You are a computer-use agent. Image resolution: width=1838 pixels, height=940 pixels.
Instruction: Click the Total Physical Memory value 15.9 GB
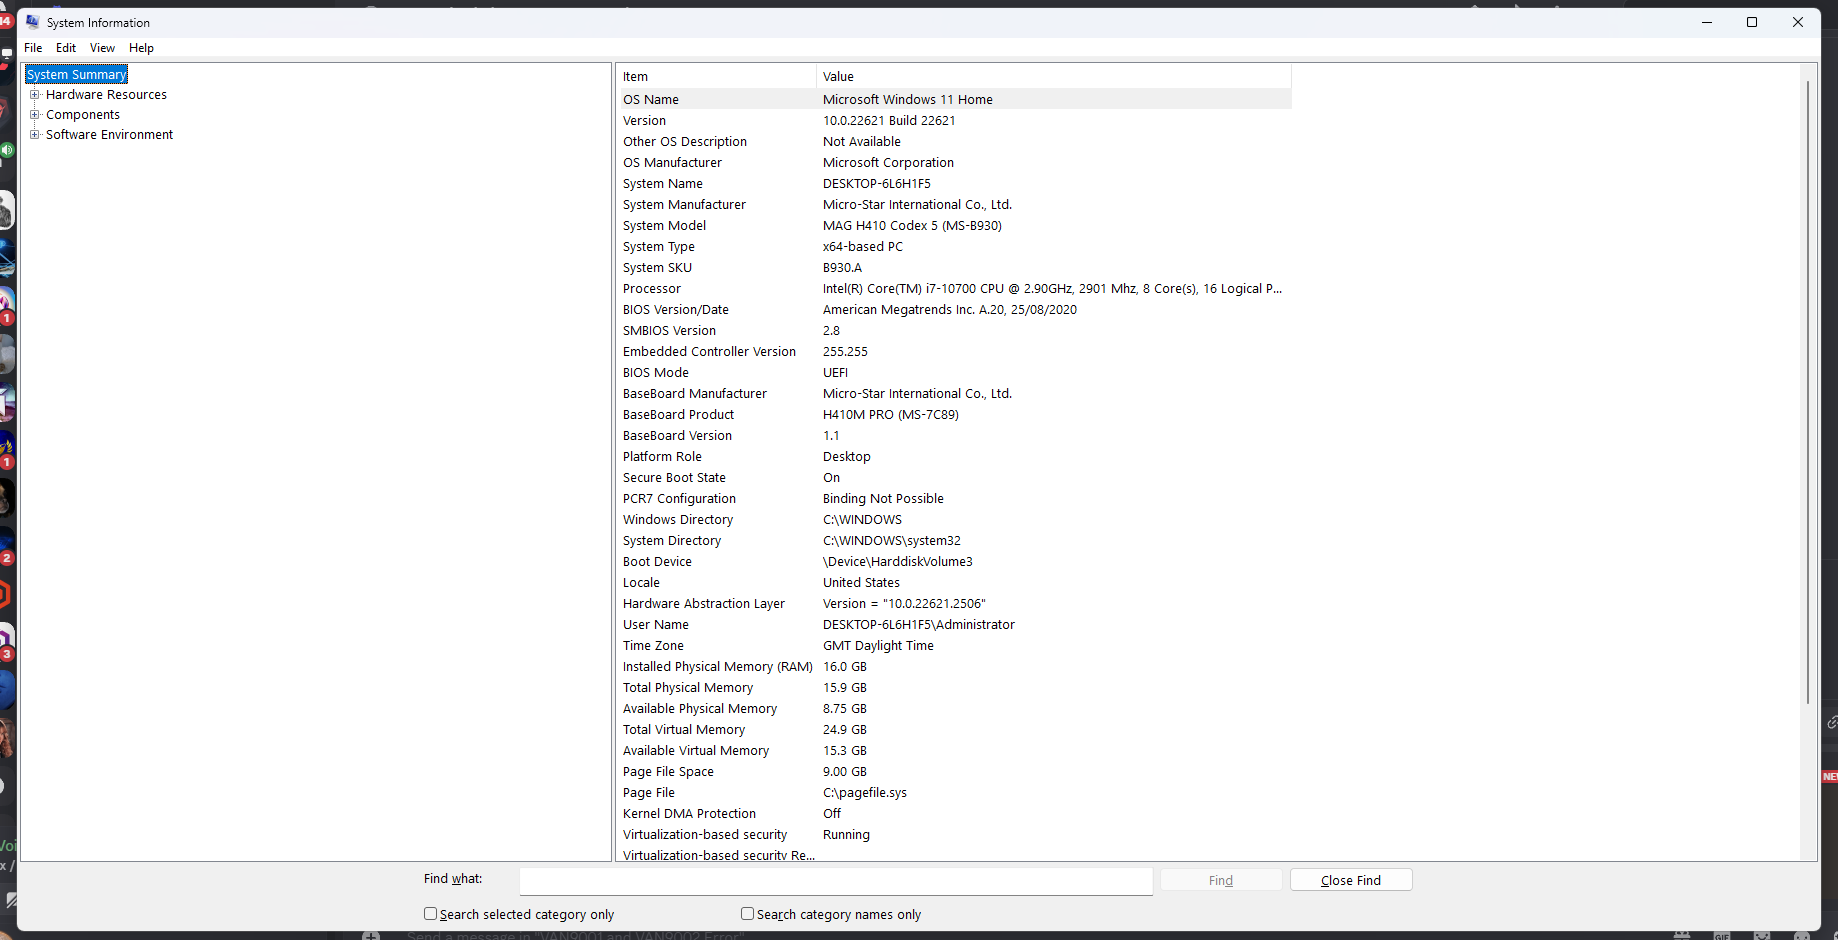845,688
